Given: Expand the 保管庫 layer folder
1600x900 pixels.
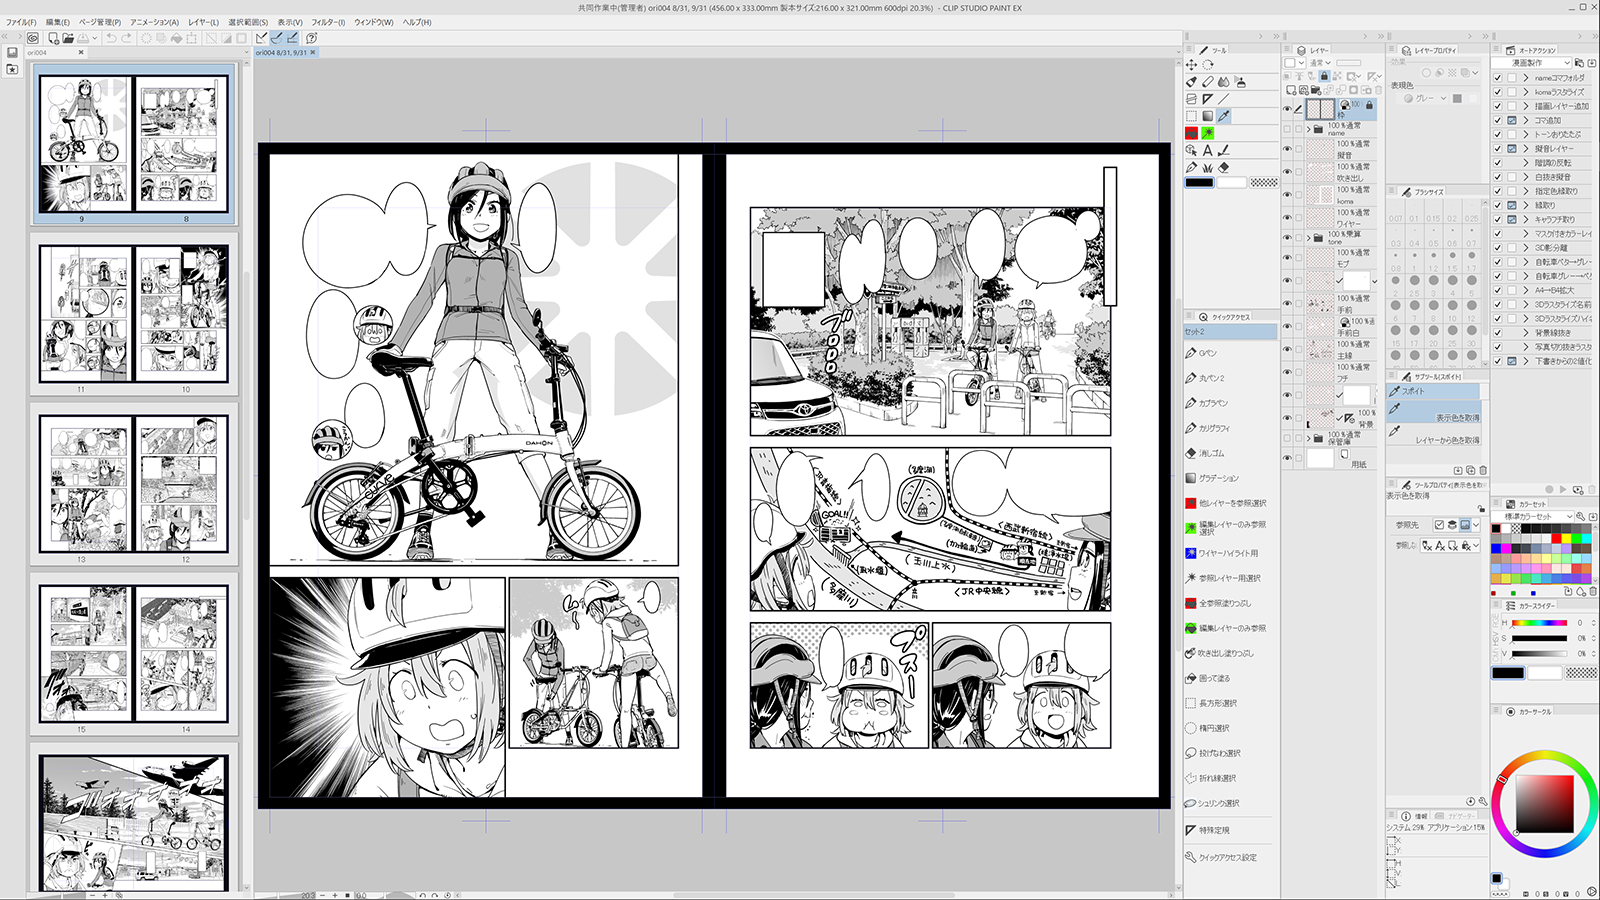Looking at the screenshot, I should (x=1309, y=439).
